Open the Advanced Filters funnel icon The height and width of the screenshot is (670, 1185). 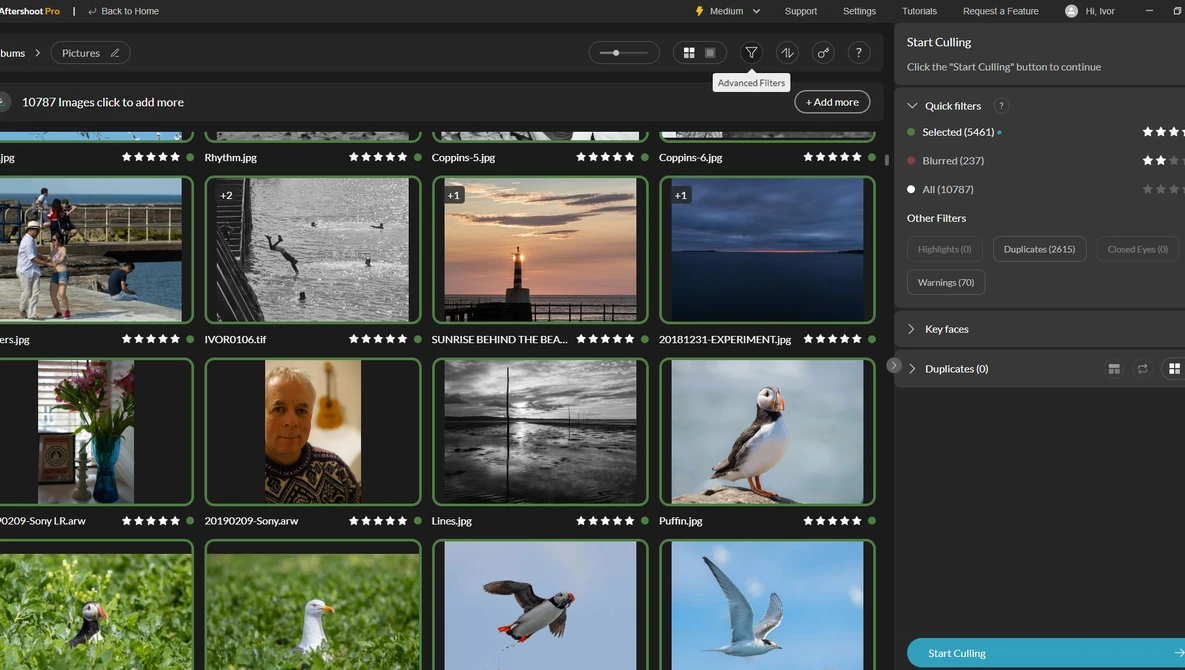click(751, 53)
